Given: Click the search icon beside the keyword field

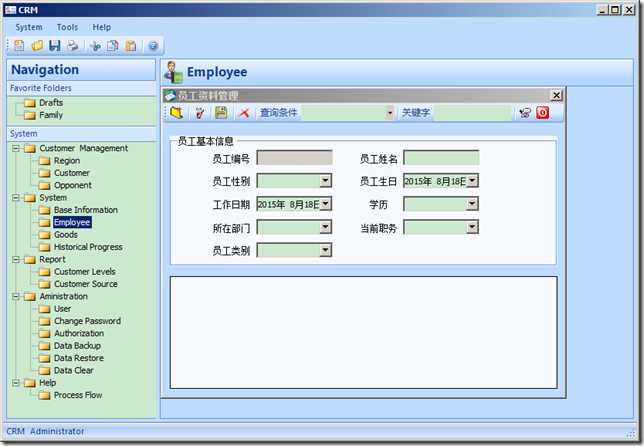Looking at the screenshot, I should point(525,113).
